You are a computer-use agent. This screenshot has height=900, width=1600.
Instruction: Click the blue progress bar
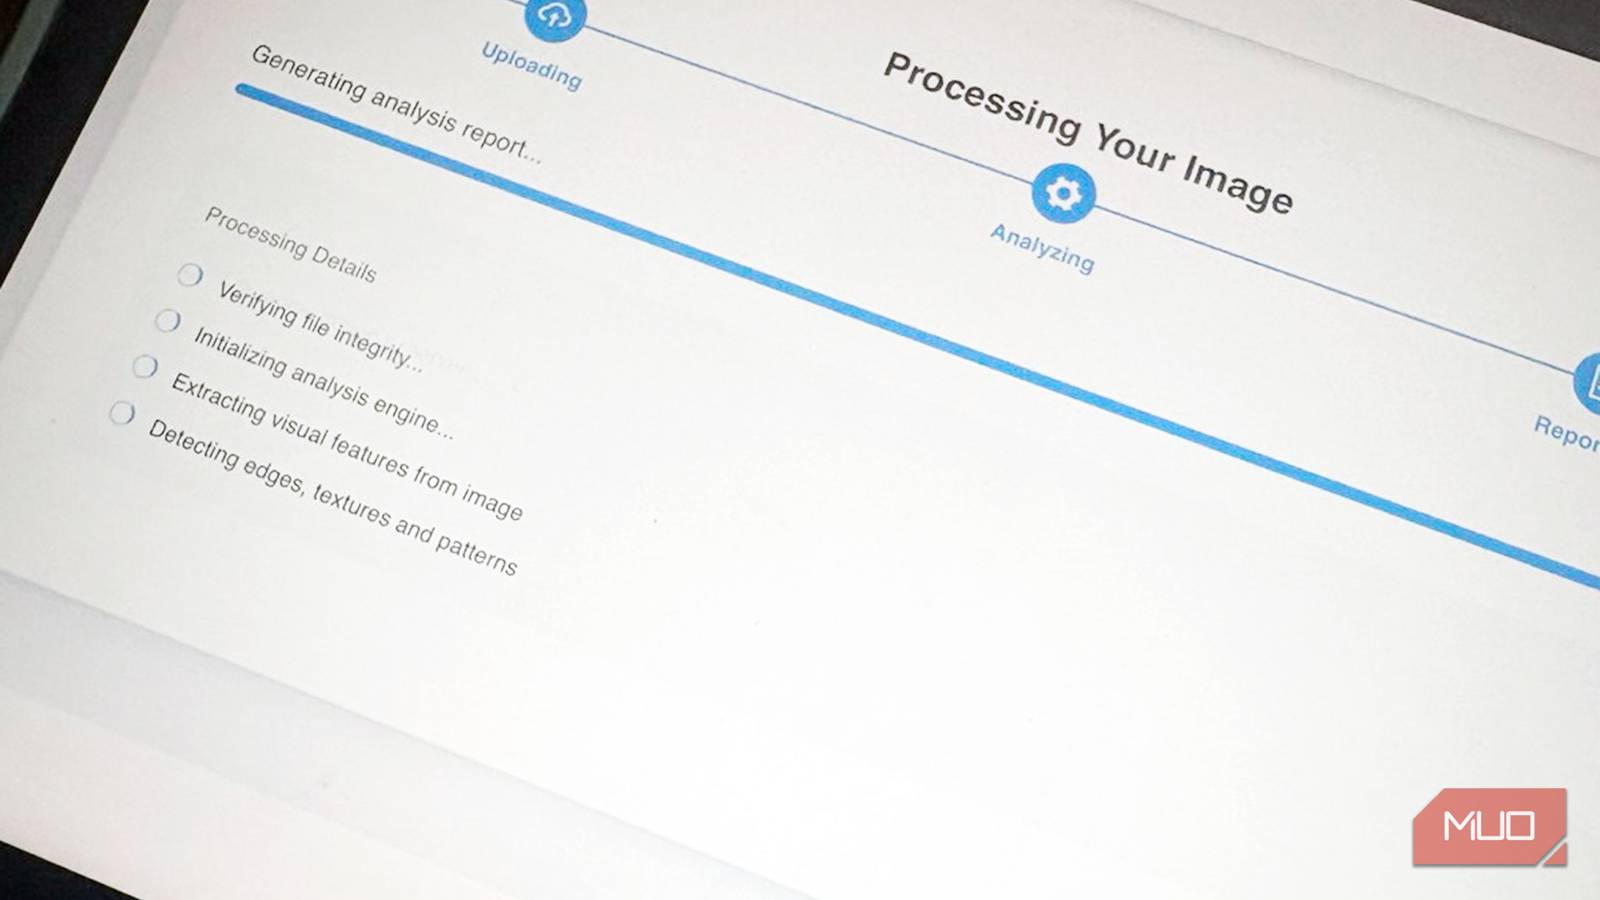[917, 336]
